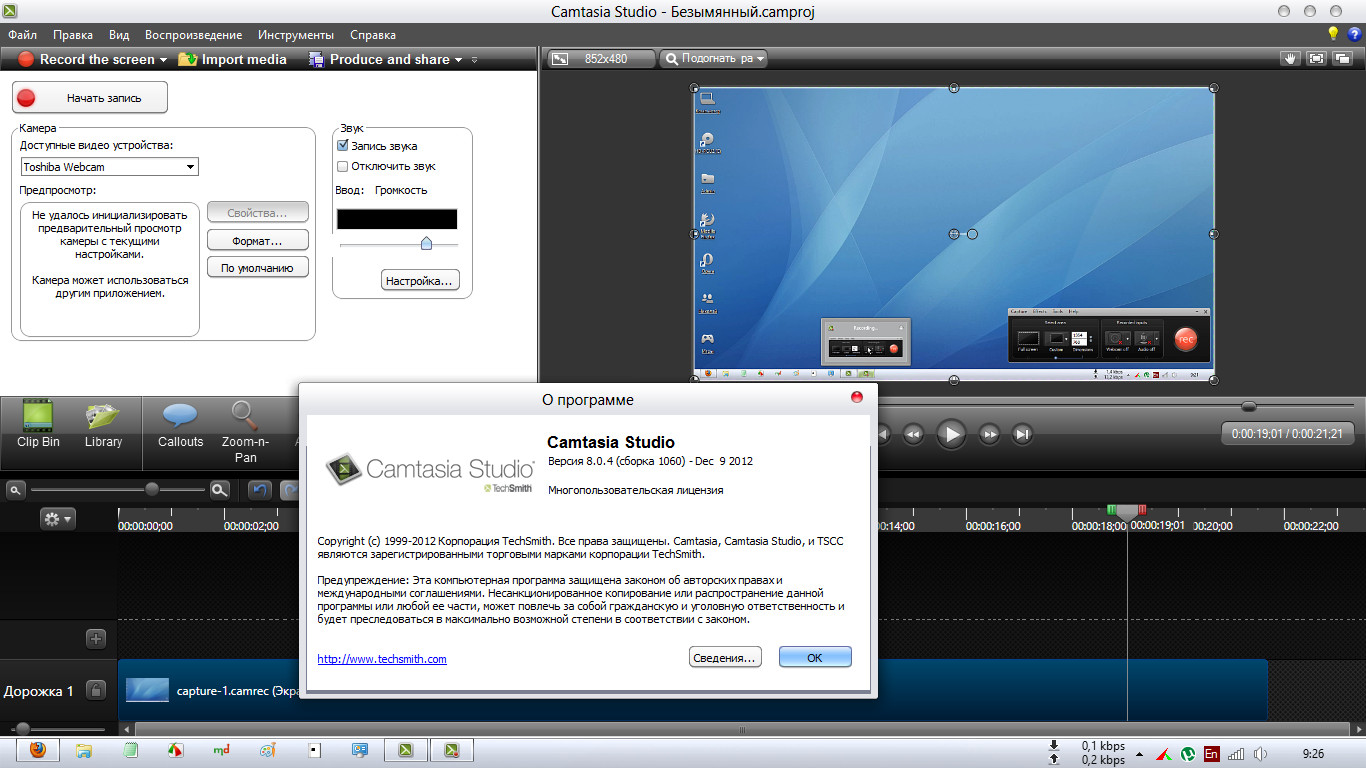Screen dimensions: 1366x768
Task: Expand the Toshiba Webcam device dropdown
Action: tap(190, 167)
